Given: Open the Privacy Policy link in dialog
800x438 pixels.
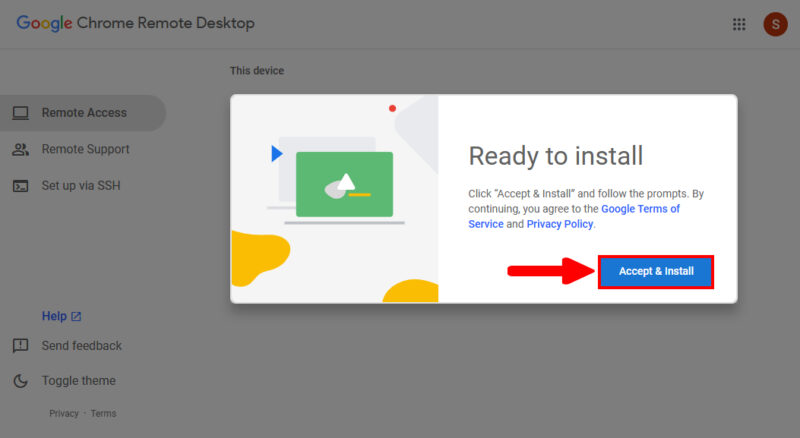Looking at the screenshot, I should pos(560,224).
